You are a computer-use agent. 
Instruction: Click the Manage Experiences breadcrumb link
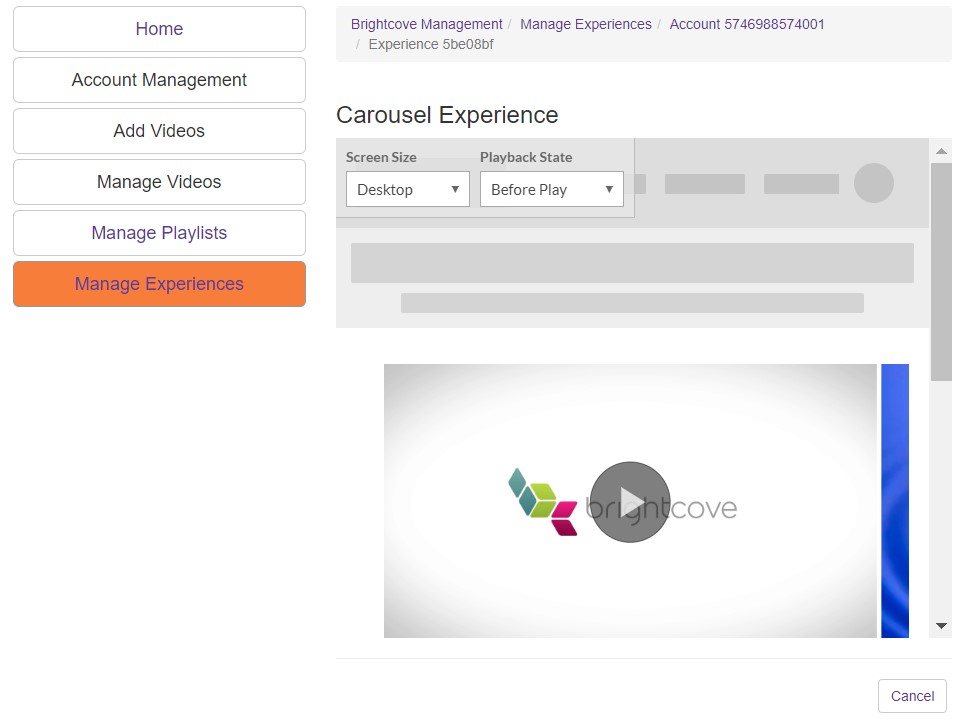point(586,24)
